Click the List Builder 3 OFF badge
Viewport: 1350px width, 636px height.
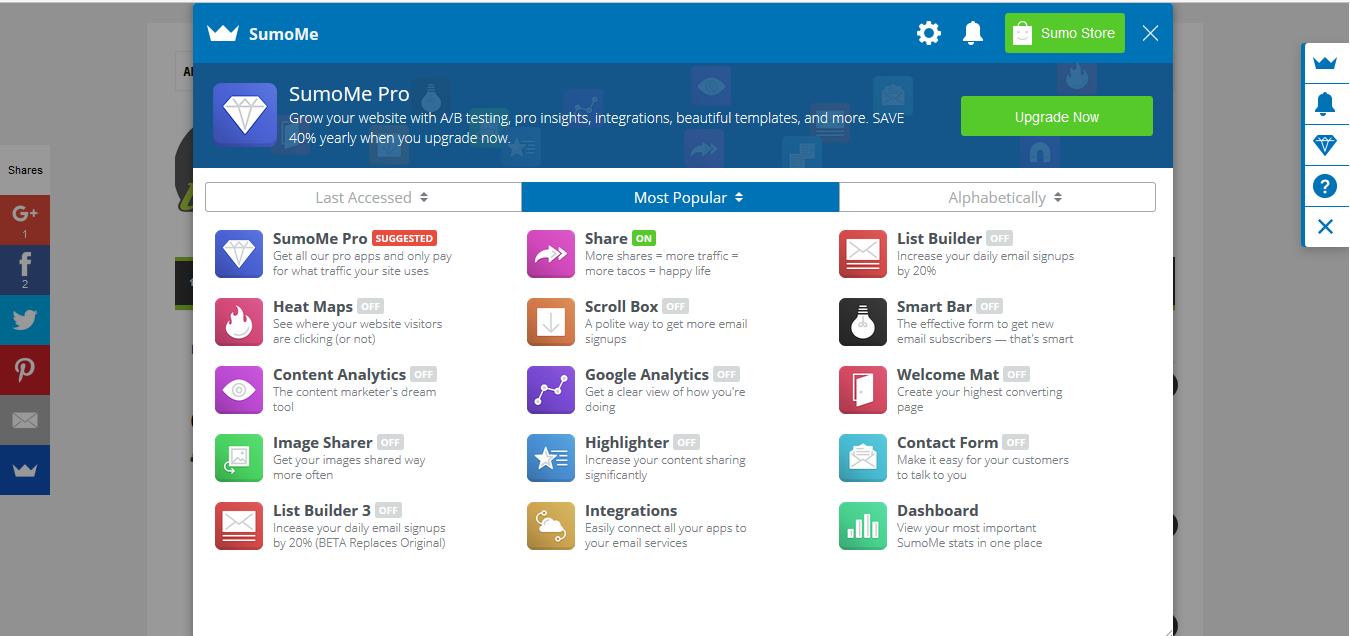[388, 510]
